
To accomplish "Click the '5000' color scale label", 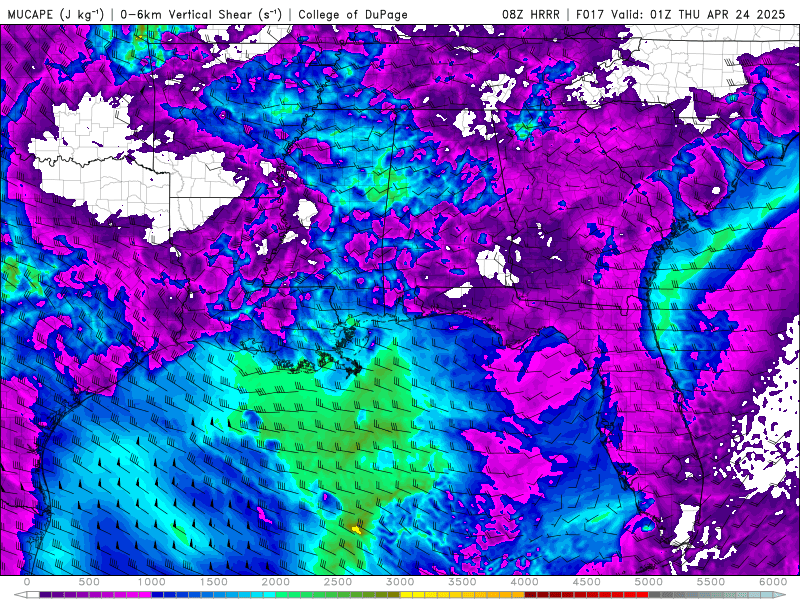I will (x=649, y=582).
